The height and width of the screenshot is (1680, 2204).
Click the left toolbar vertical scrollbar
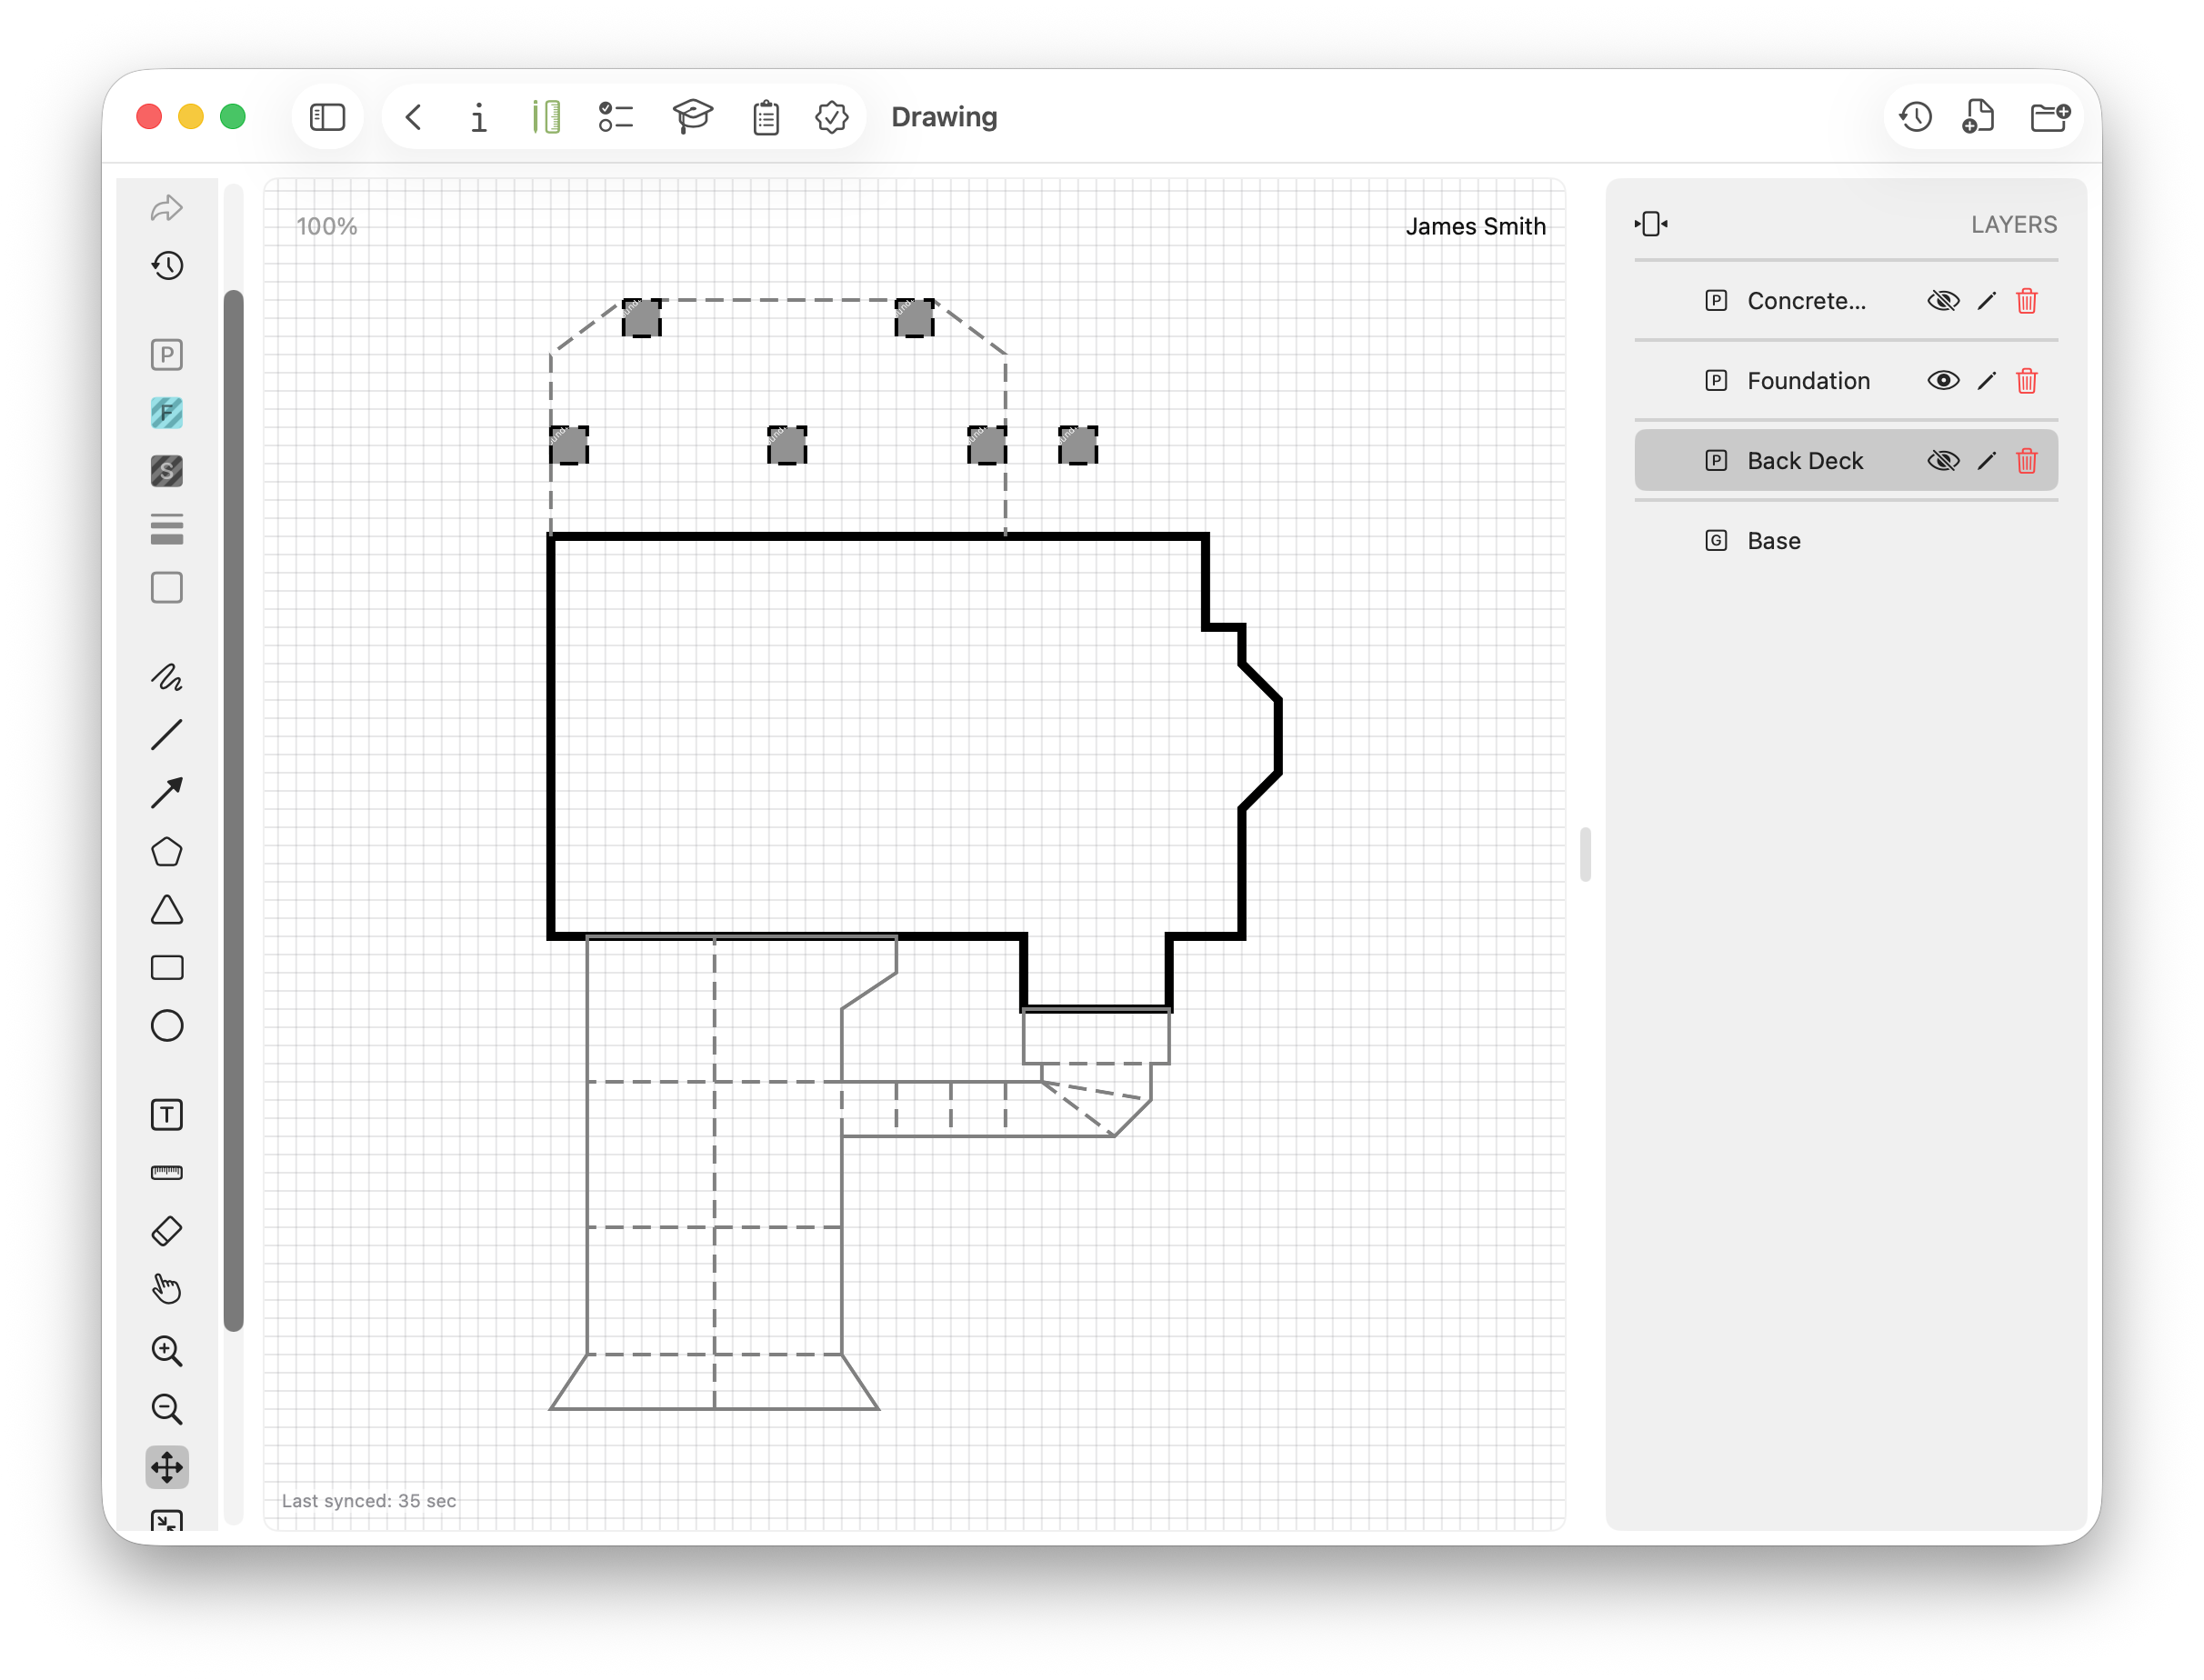[x=234, y=810]
